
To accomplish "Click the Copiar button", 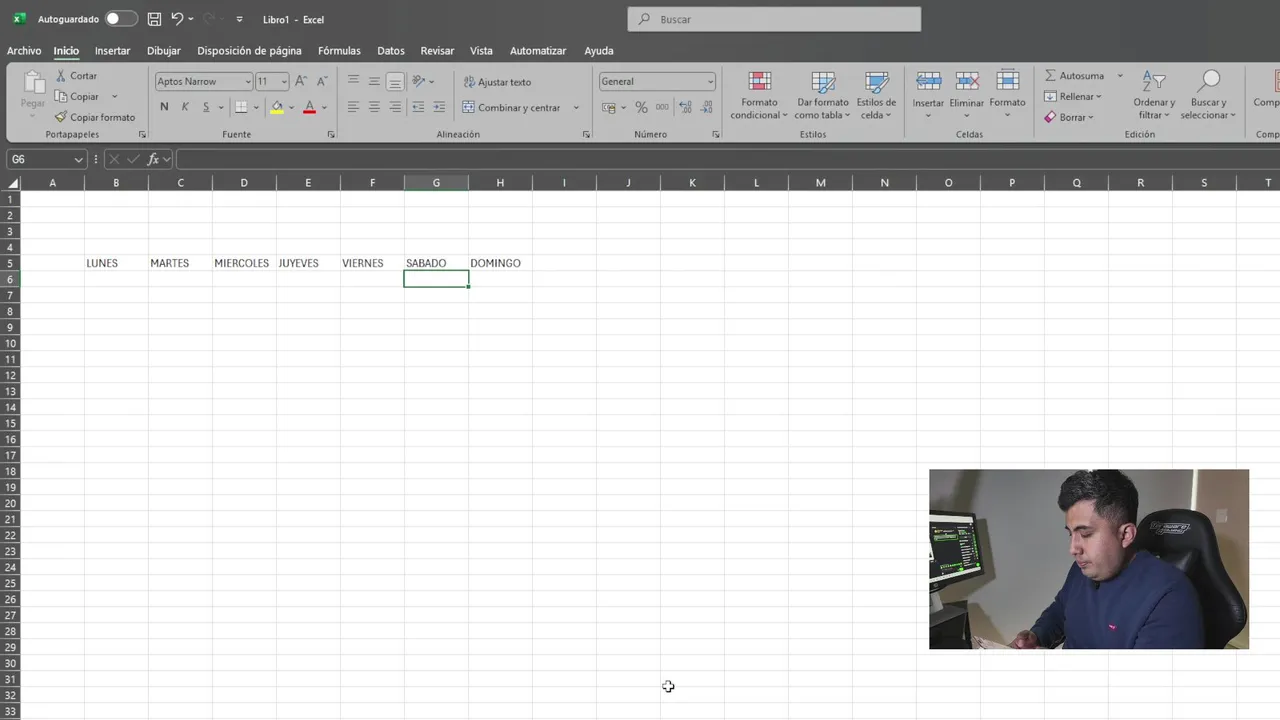I will tap(78, 97).
